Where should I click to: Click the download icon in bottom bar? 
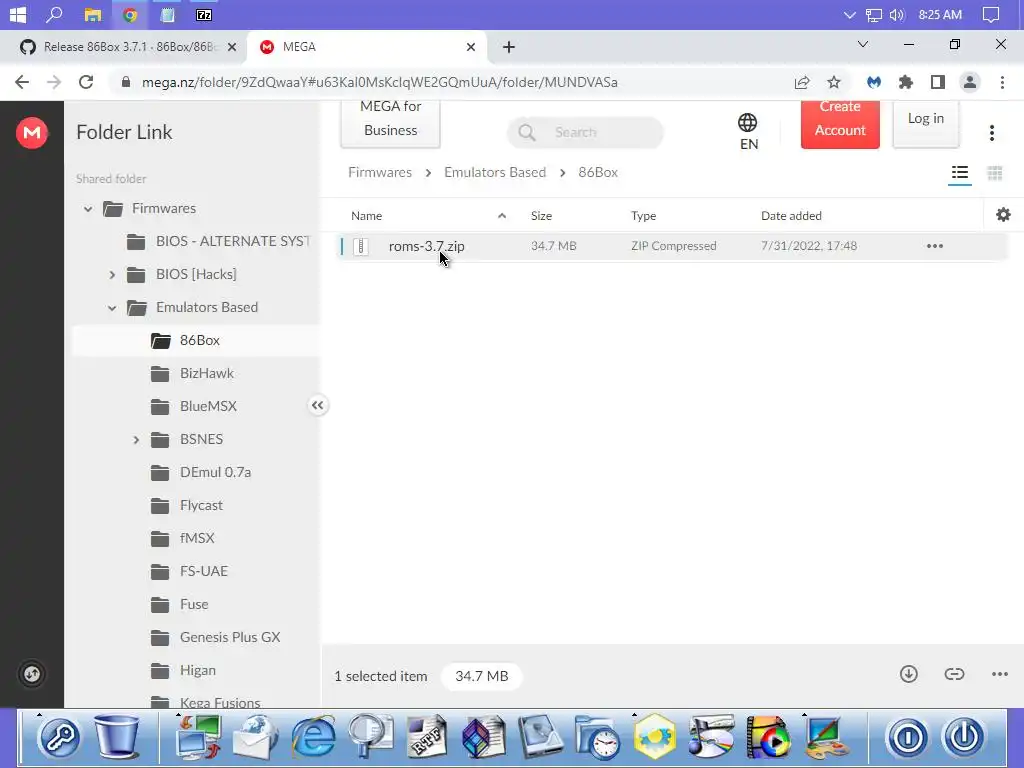click(x=908, y=674)
